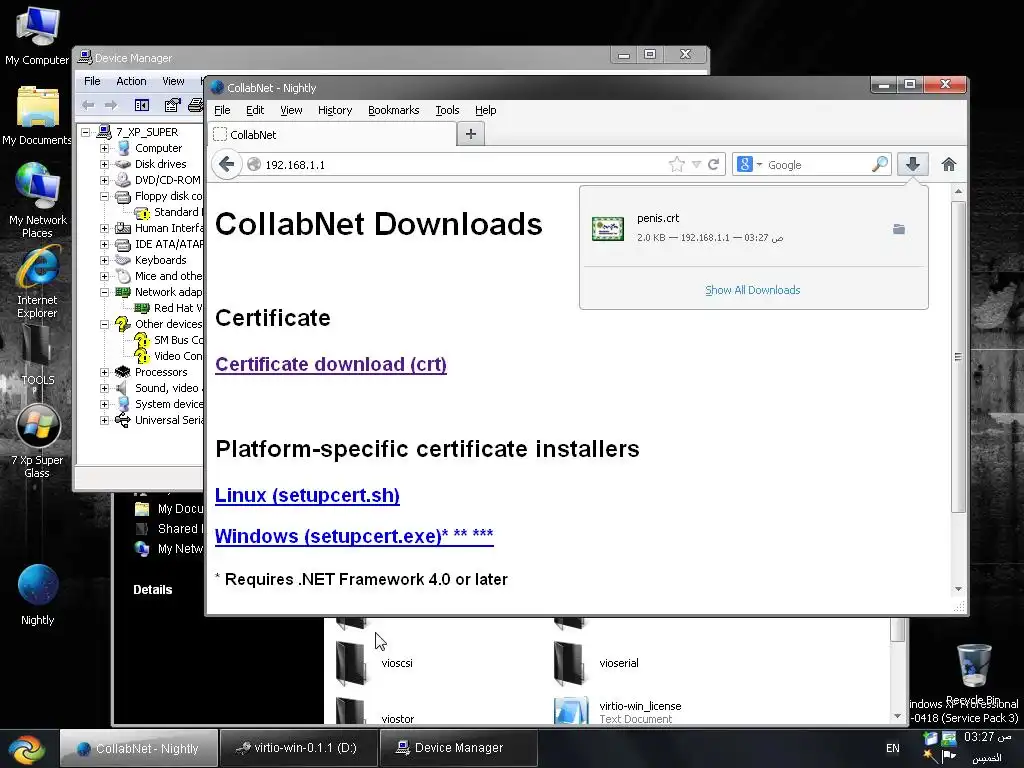Viewport: 1024px width, 768px height.
Task: Expand Computer node in Device Manager
Action: 104,148
